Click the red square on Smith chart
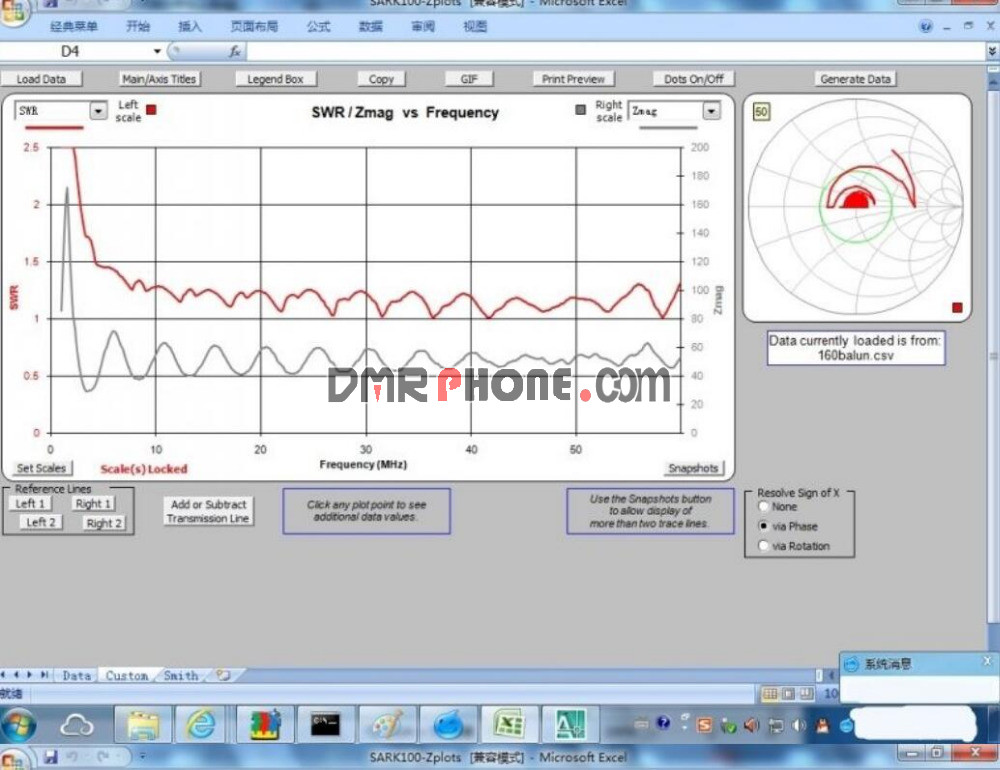1000x770 pixels. click(x=957, y=307)
